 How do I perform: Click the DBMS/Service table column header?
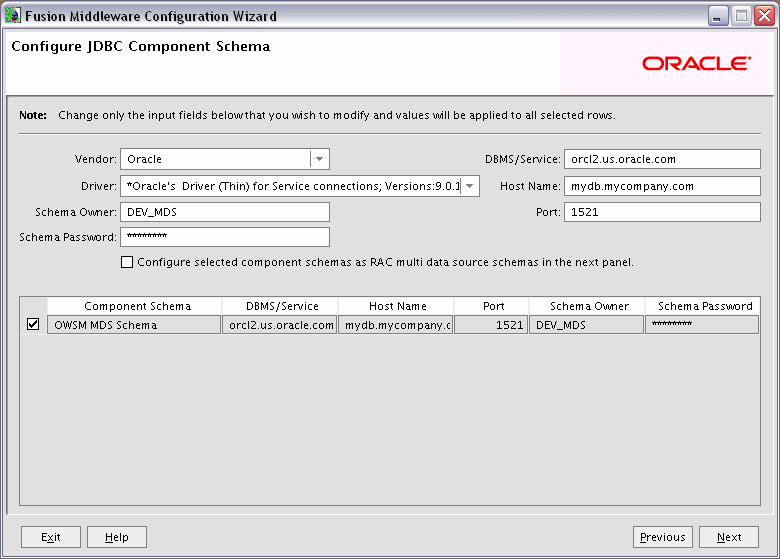pos(280,306)
